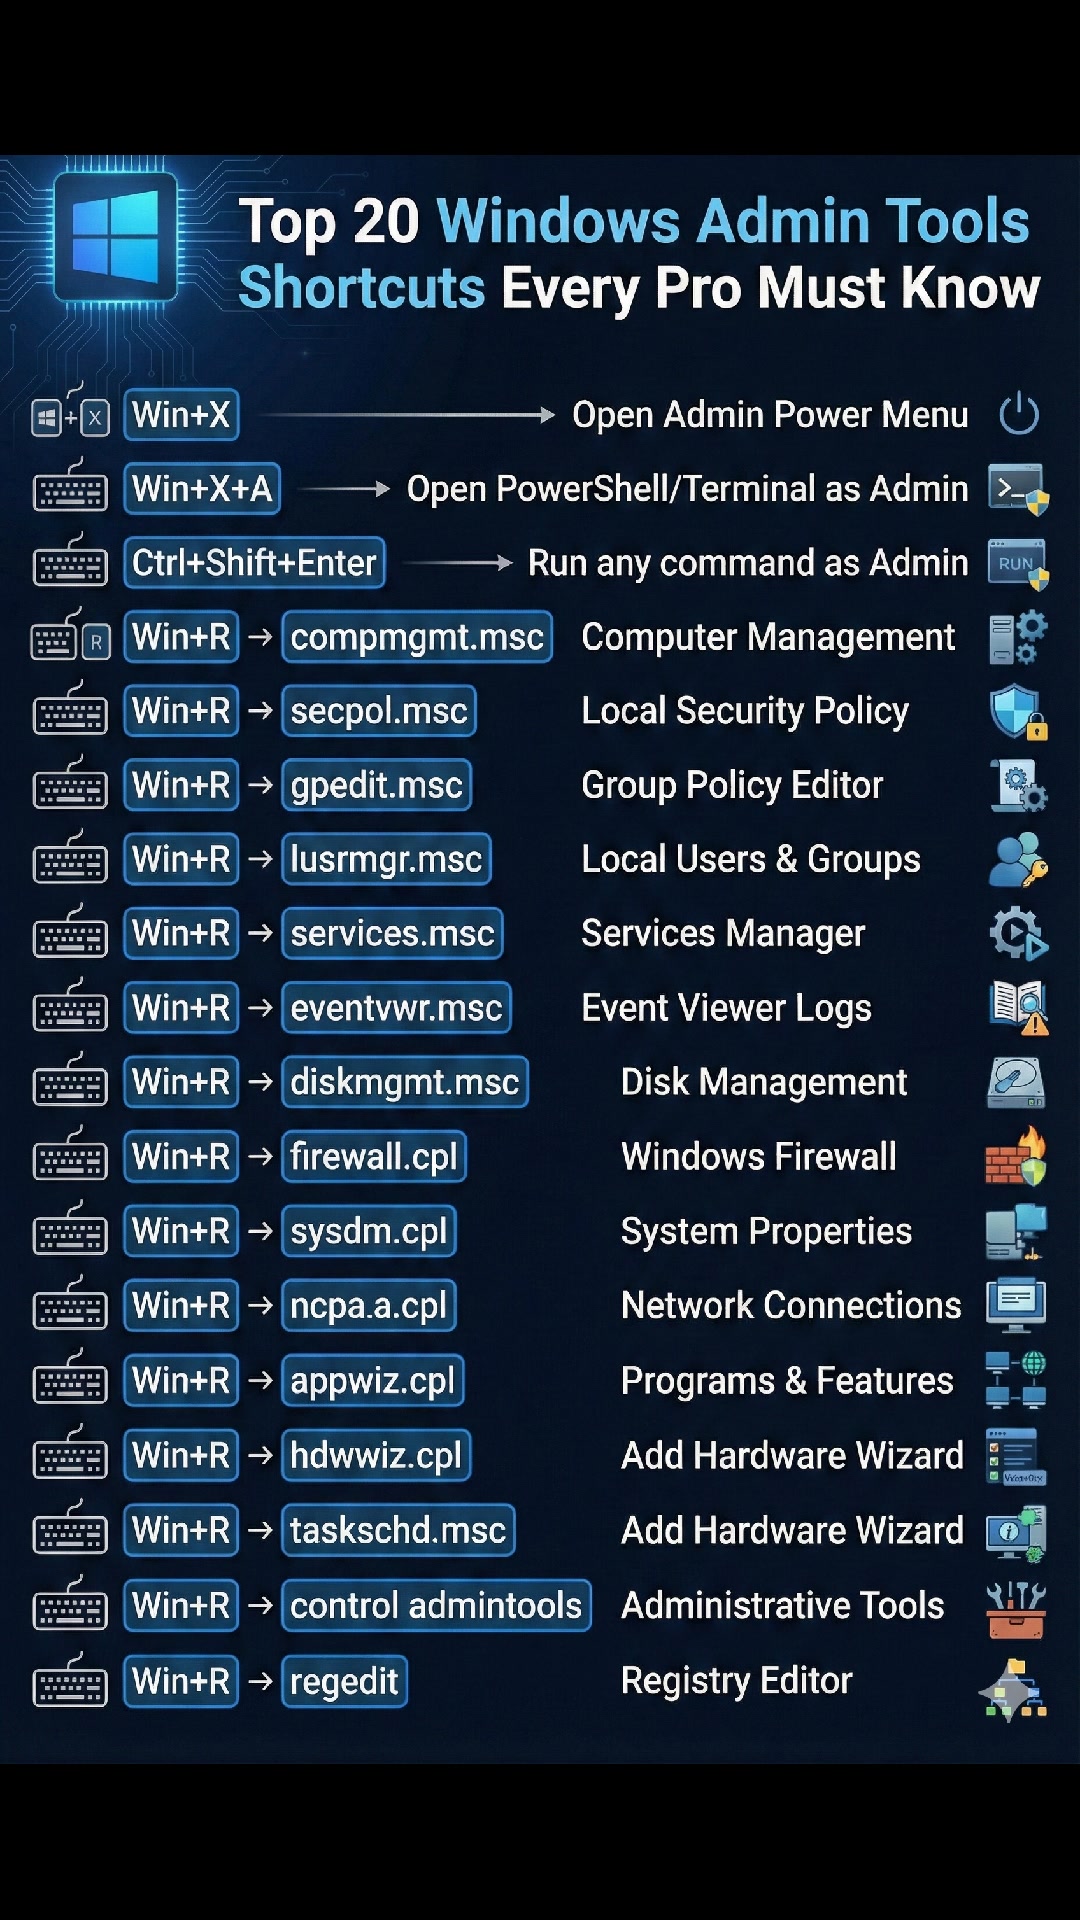Screen dimensions: 1080x1920
Task: Click the Open PowerShell/Terminal as Admin text
Action: pyautogui.click(x=687, y=489)
